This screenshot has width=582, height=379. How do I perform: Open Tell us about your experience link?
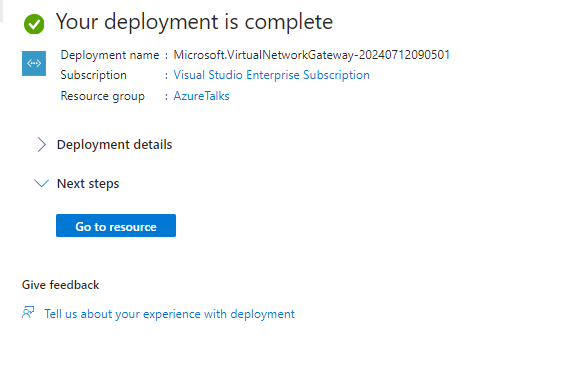pyautogui.click(x=170, y=314)
